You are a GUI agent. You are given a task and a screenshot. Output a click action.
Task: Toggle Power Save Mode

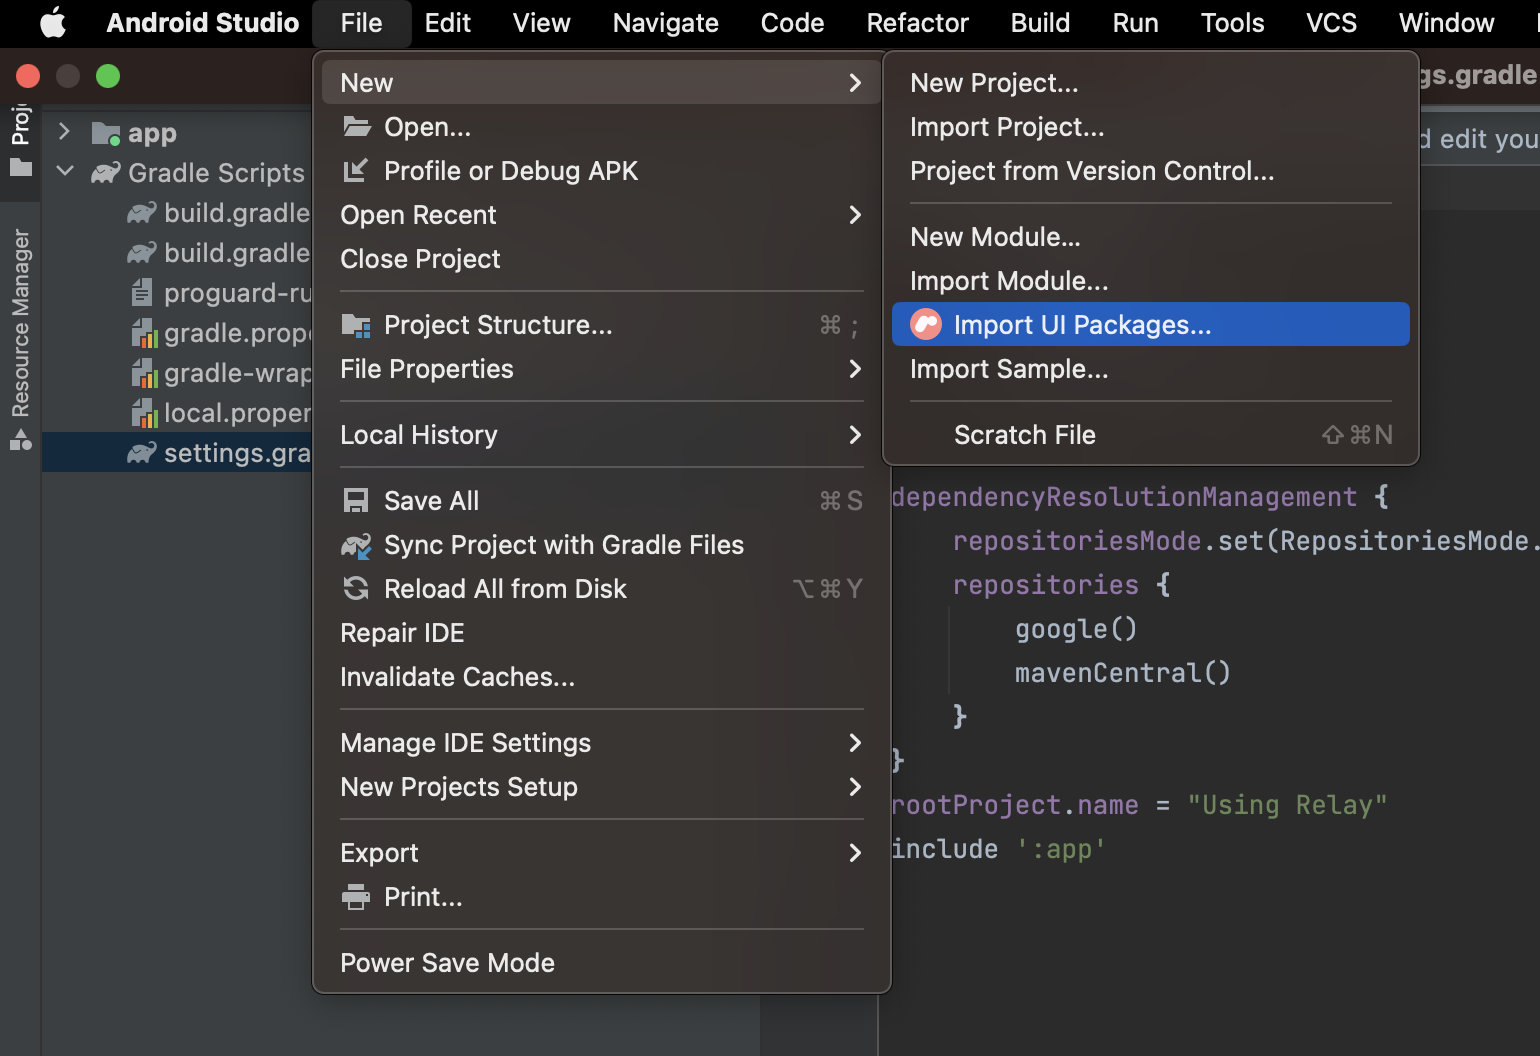[x=601, y=963]
